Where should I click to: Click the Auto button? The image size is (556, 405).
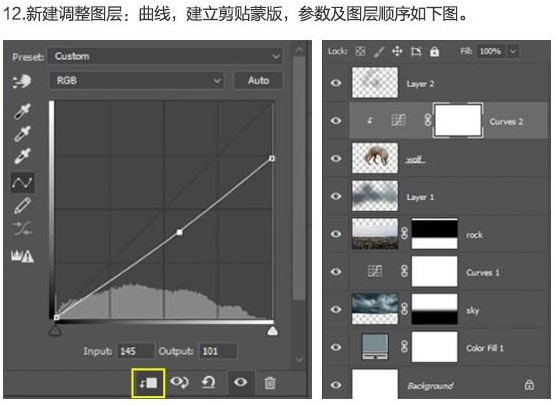pos(258,81)
